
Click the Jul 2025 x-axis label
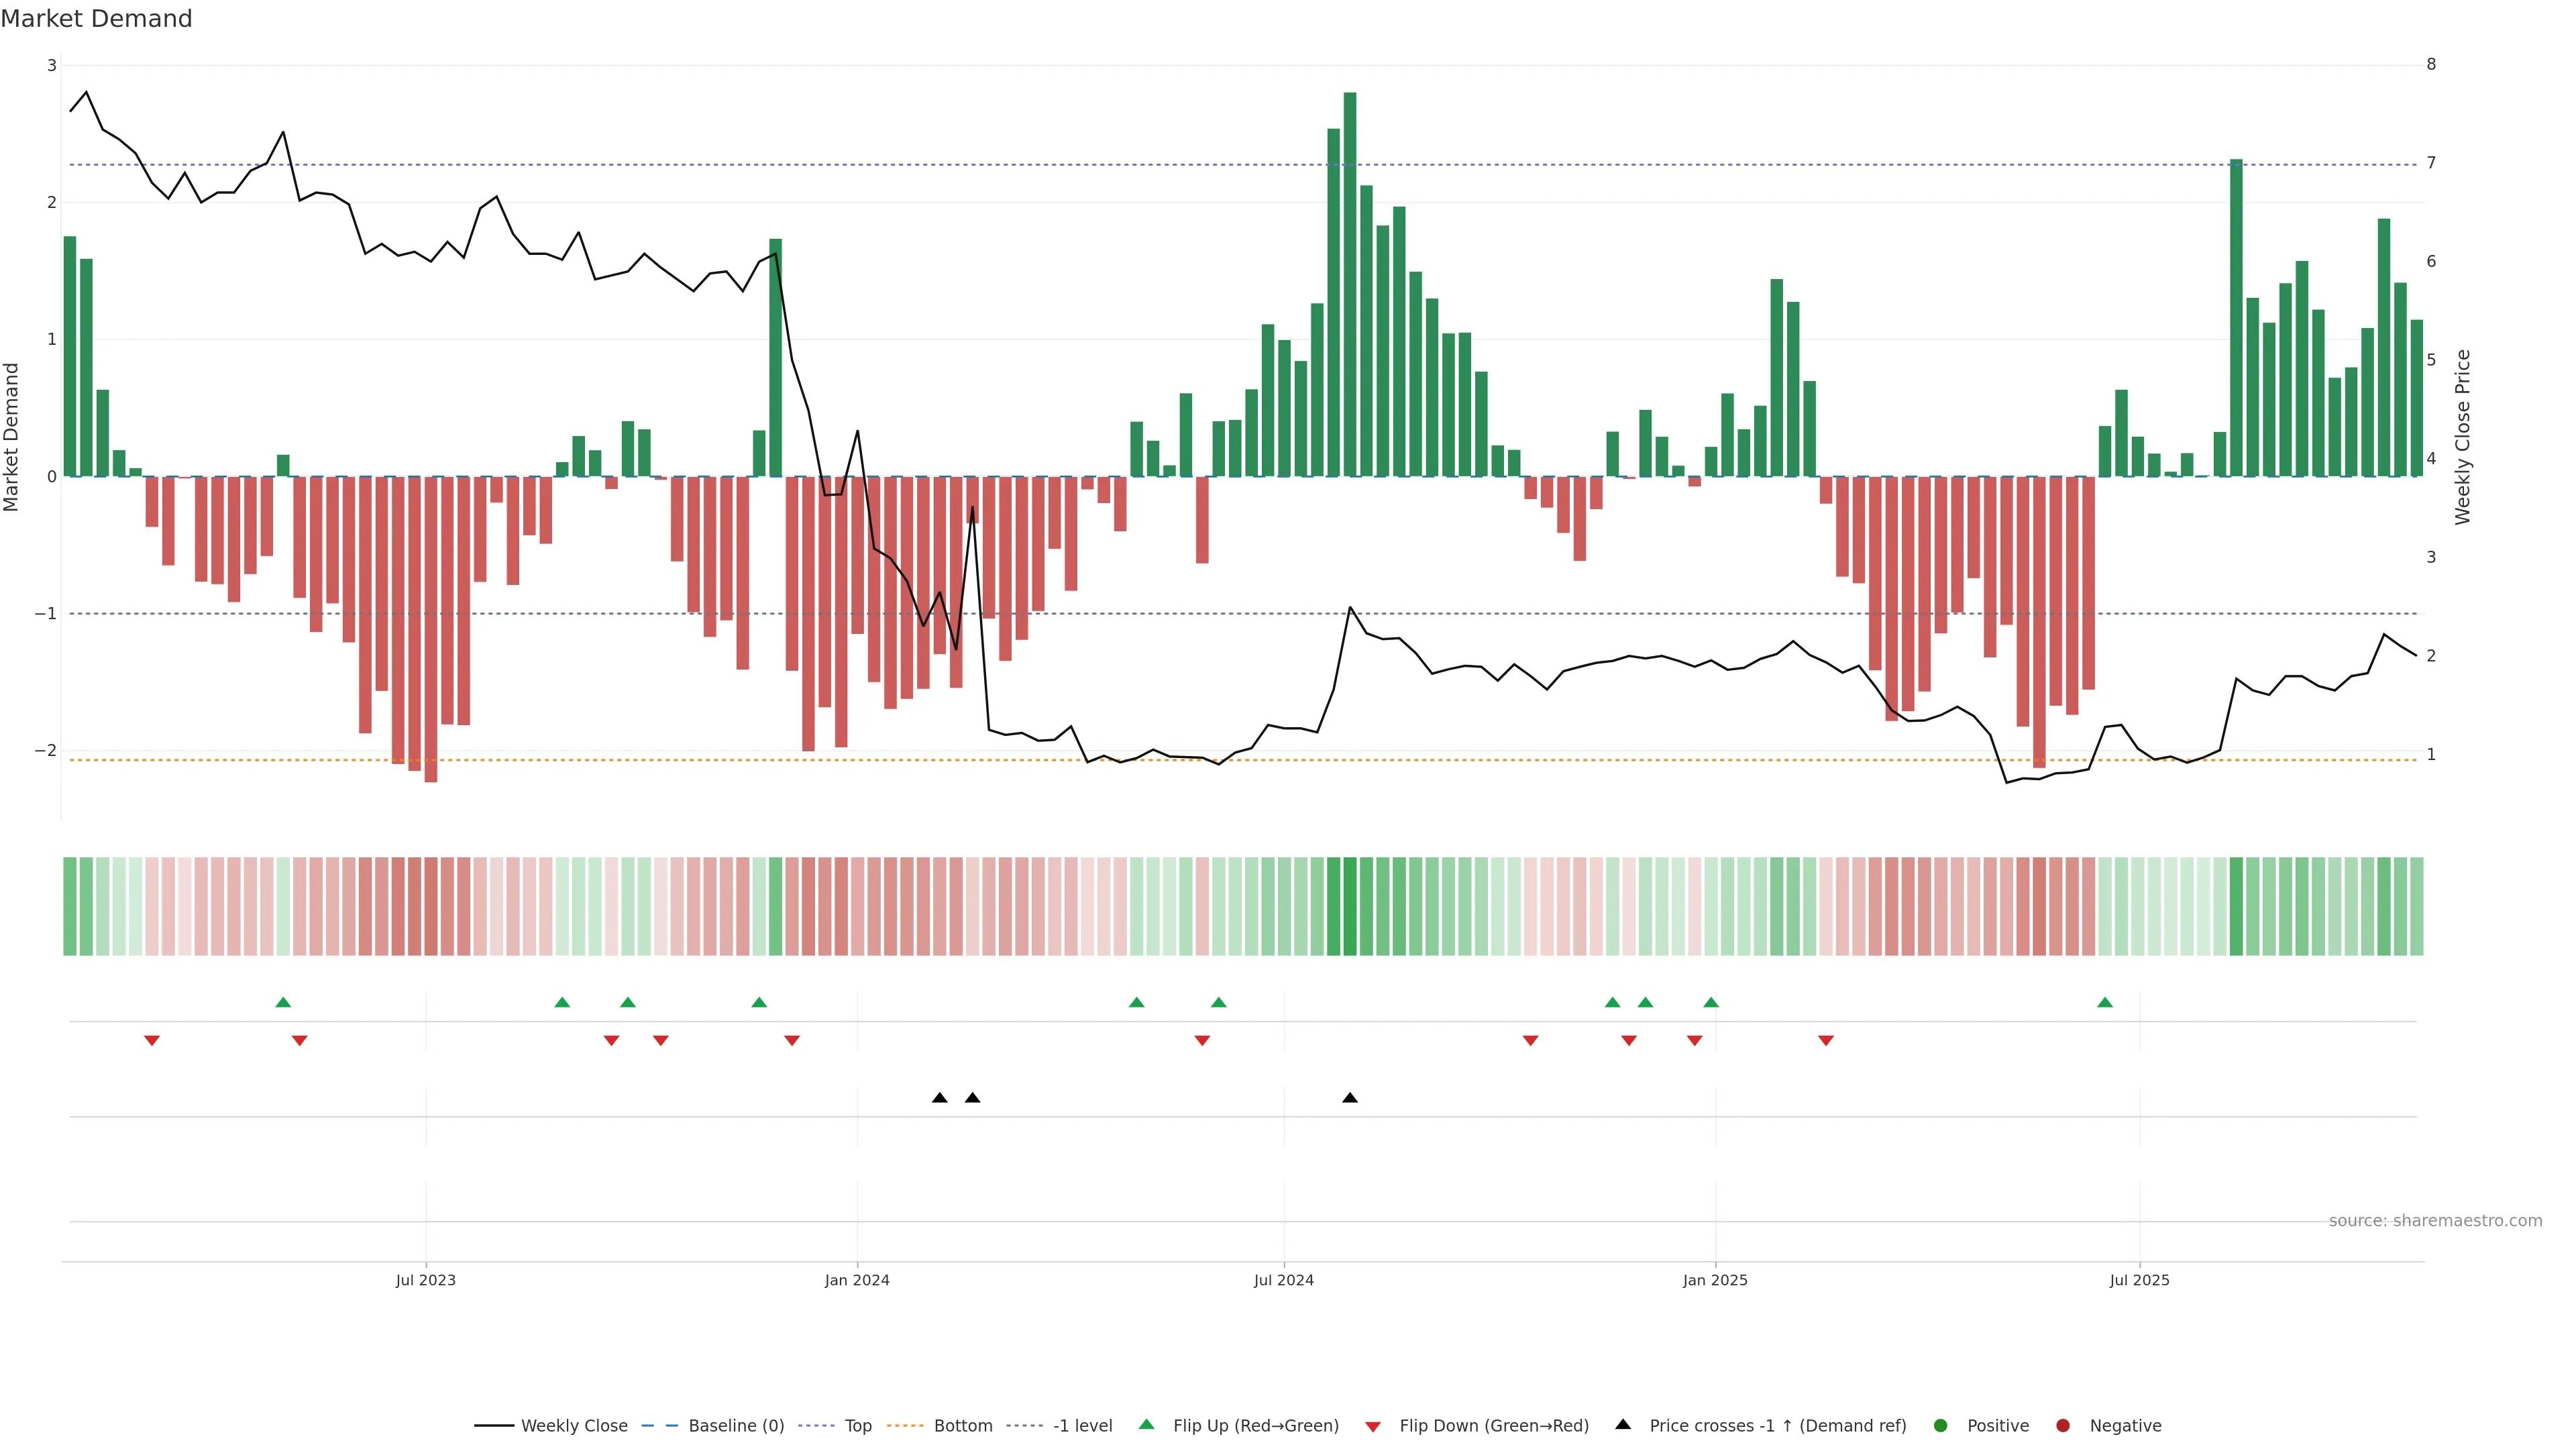coord(2139,1280)
